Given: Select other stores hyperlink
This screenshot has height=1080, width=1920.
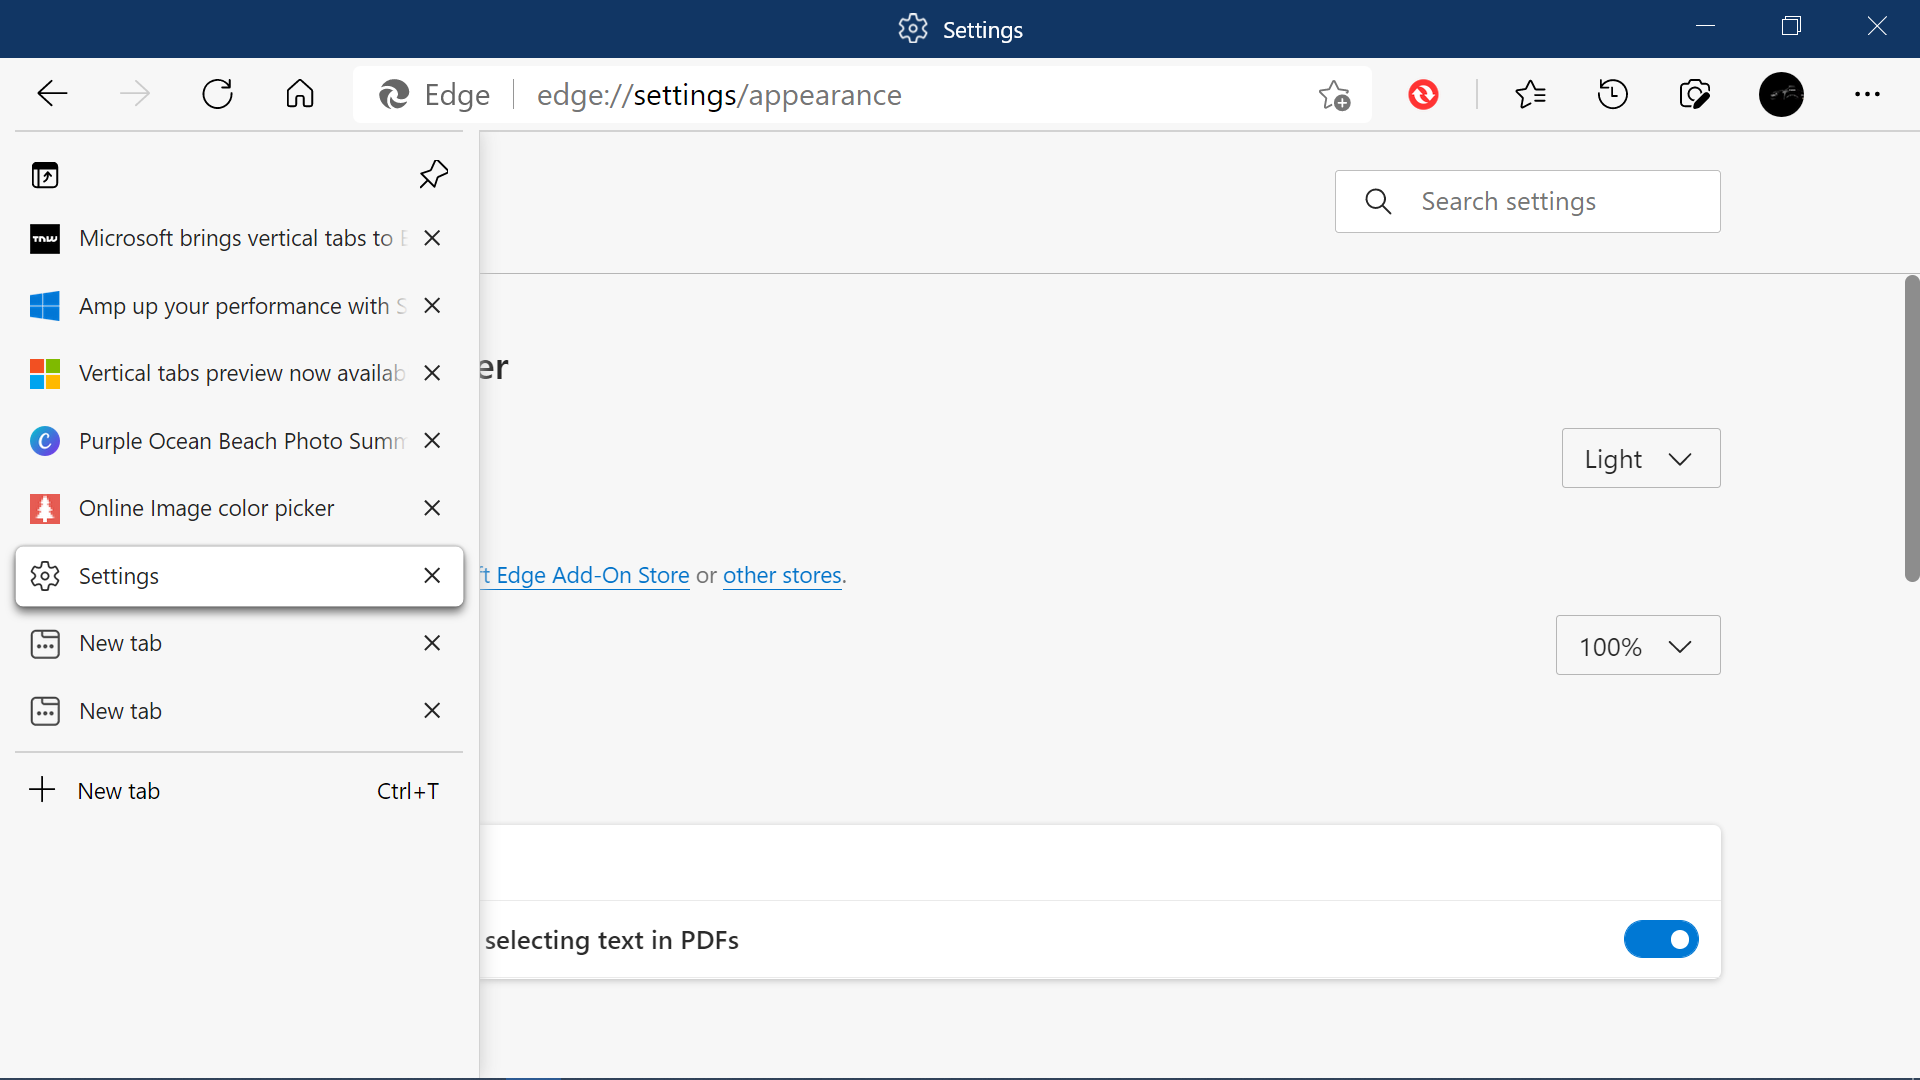Looking at the screenshot, I should tap(781, 575).
